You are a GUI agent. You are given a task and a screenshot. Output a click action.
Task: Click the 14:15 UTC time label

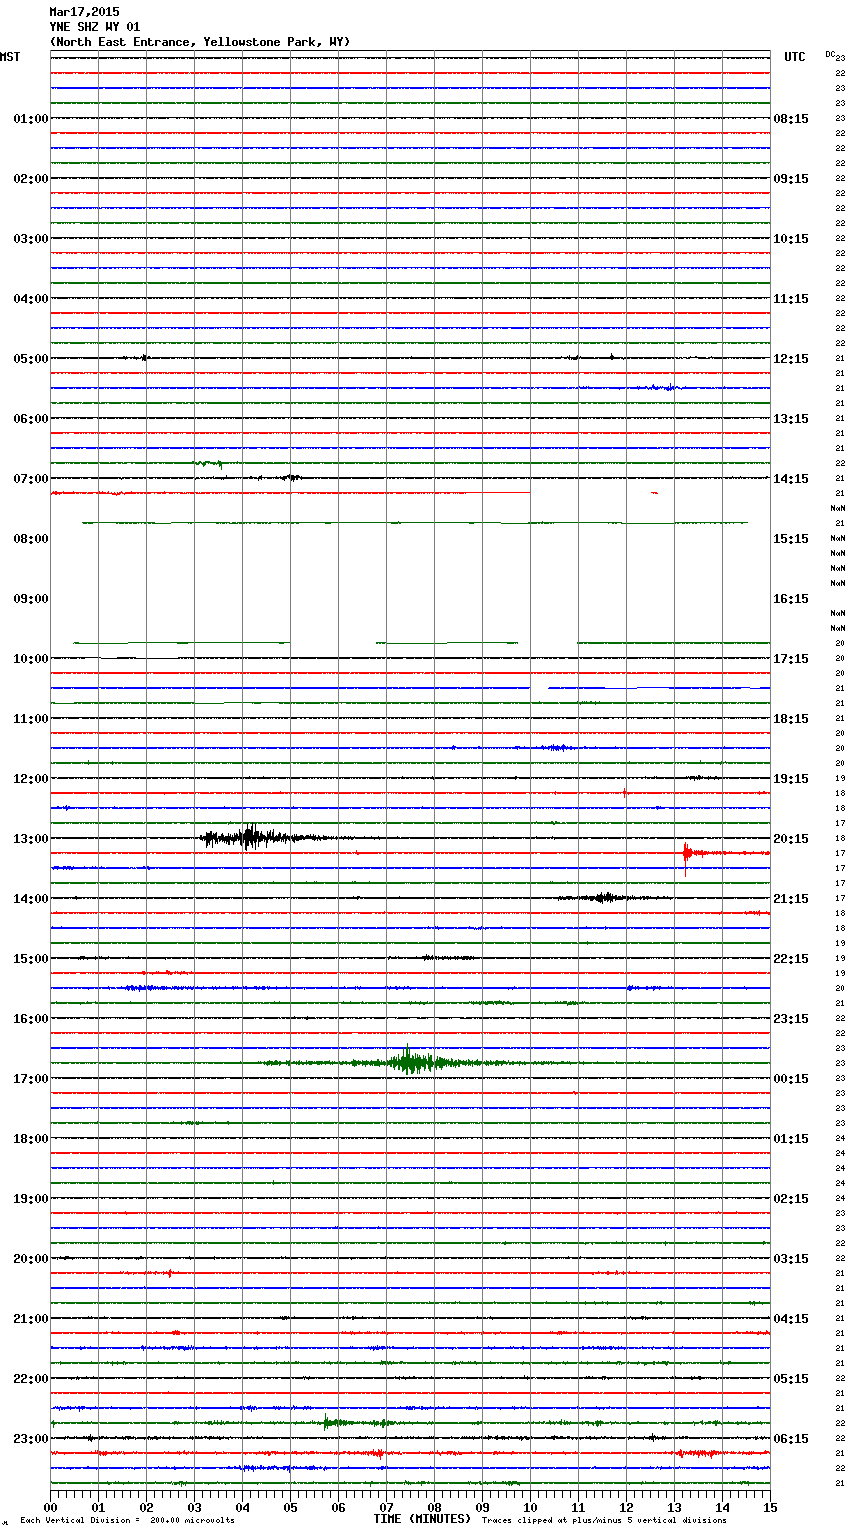791,478
